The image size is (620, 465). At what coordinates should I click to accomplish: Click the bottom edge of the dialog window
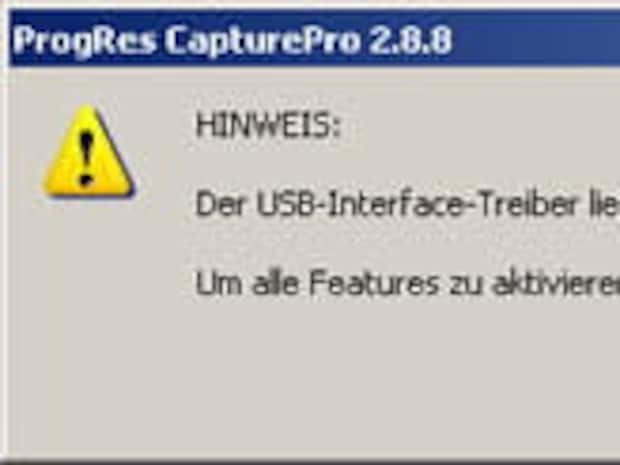click(x=310, y=460)
